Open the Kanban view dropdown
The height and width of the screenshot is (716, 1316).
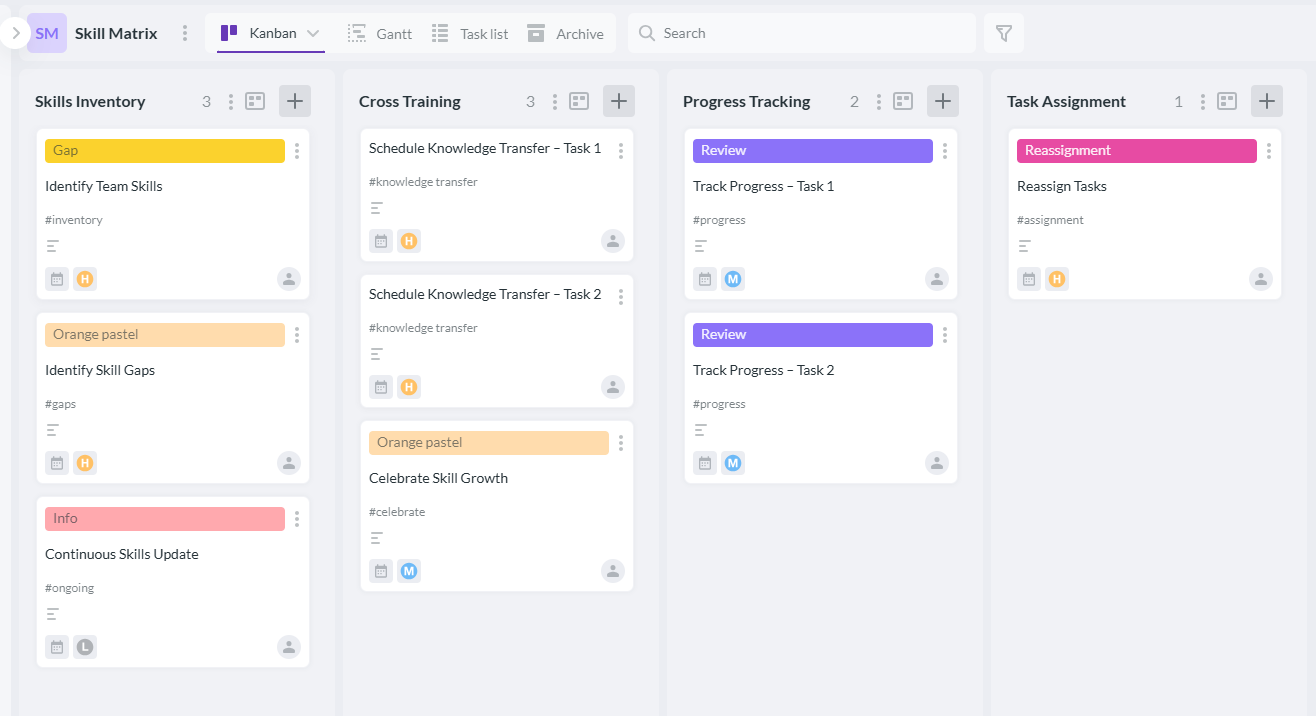tap(313, 34)
